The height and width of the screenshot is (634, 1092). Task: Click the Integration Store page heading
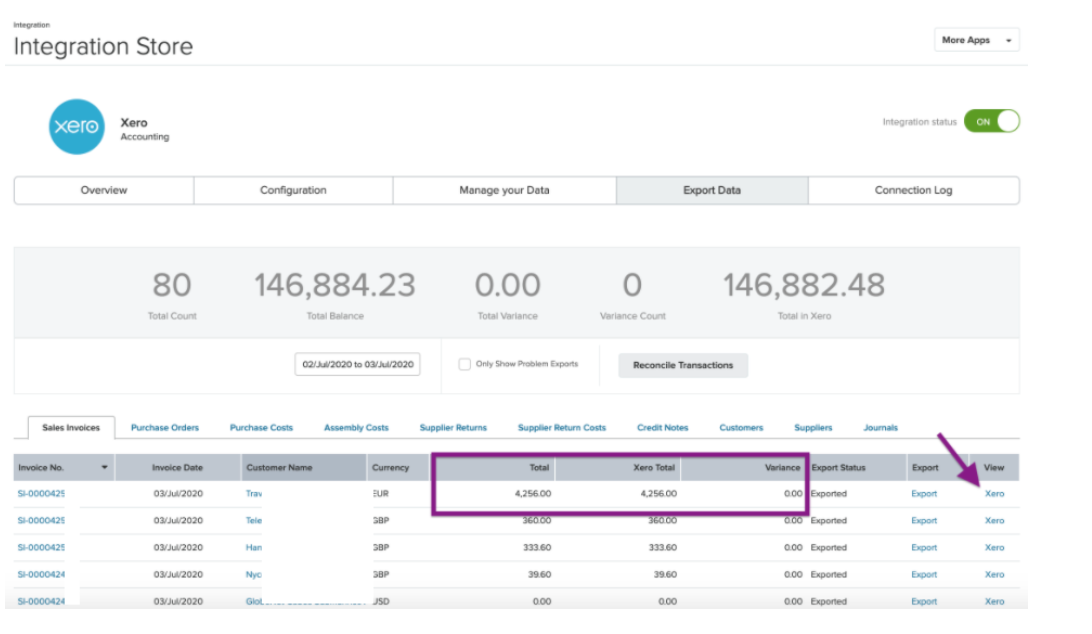click(x=103, y=47)
